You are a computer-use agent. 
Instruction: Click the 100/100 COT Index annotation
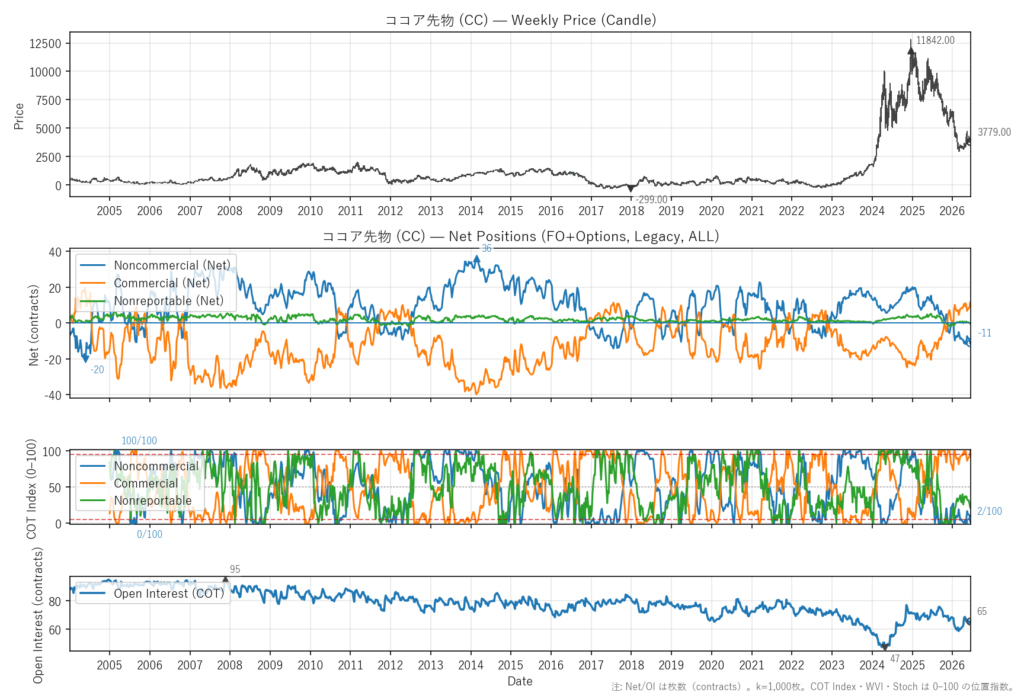[x=139, y=441]
